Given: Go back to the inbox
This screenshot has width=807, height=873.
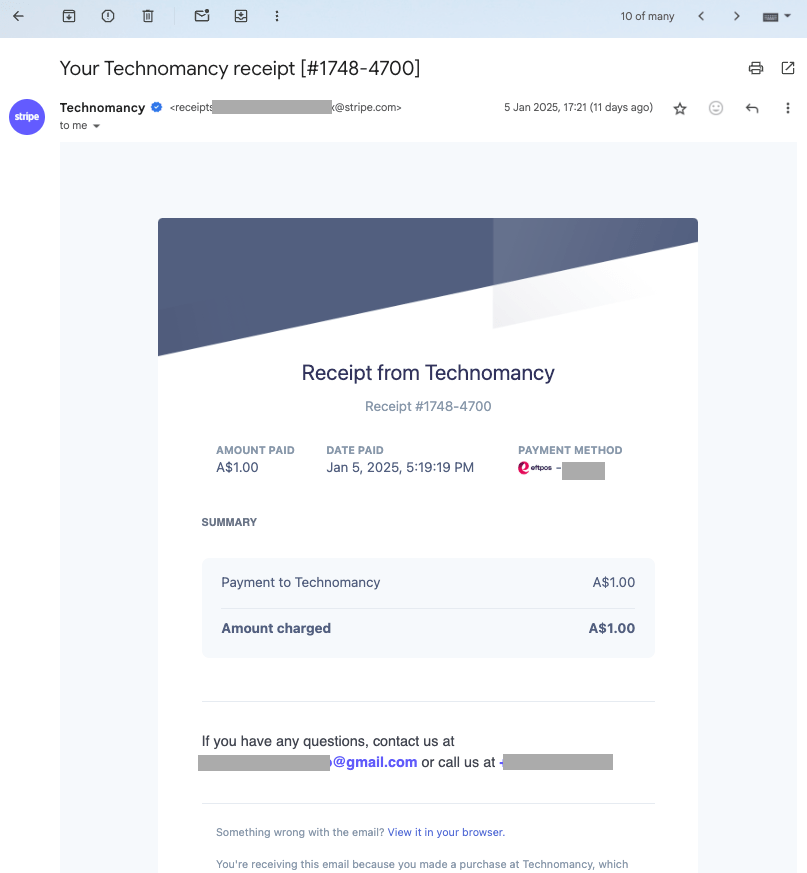Looking at the screenshot, I should click(18, 16).
